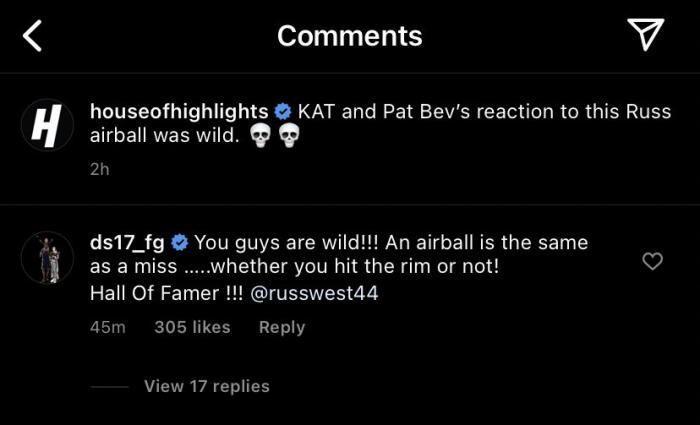The image size is (700, 425).
Task: Open the ds17_fg username link
Action: [128, 242]
